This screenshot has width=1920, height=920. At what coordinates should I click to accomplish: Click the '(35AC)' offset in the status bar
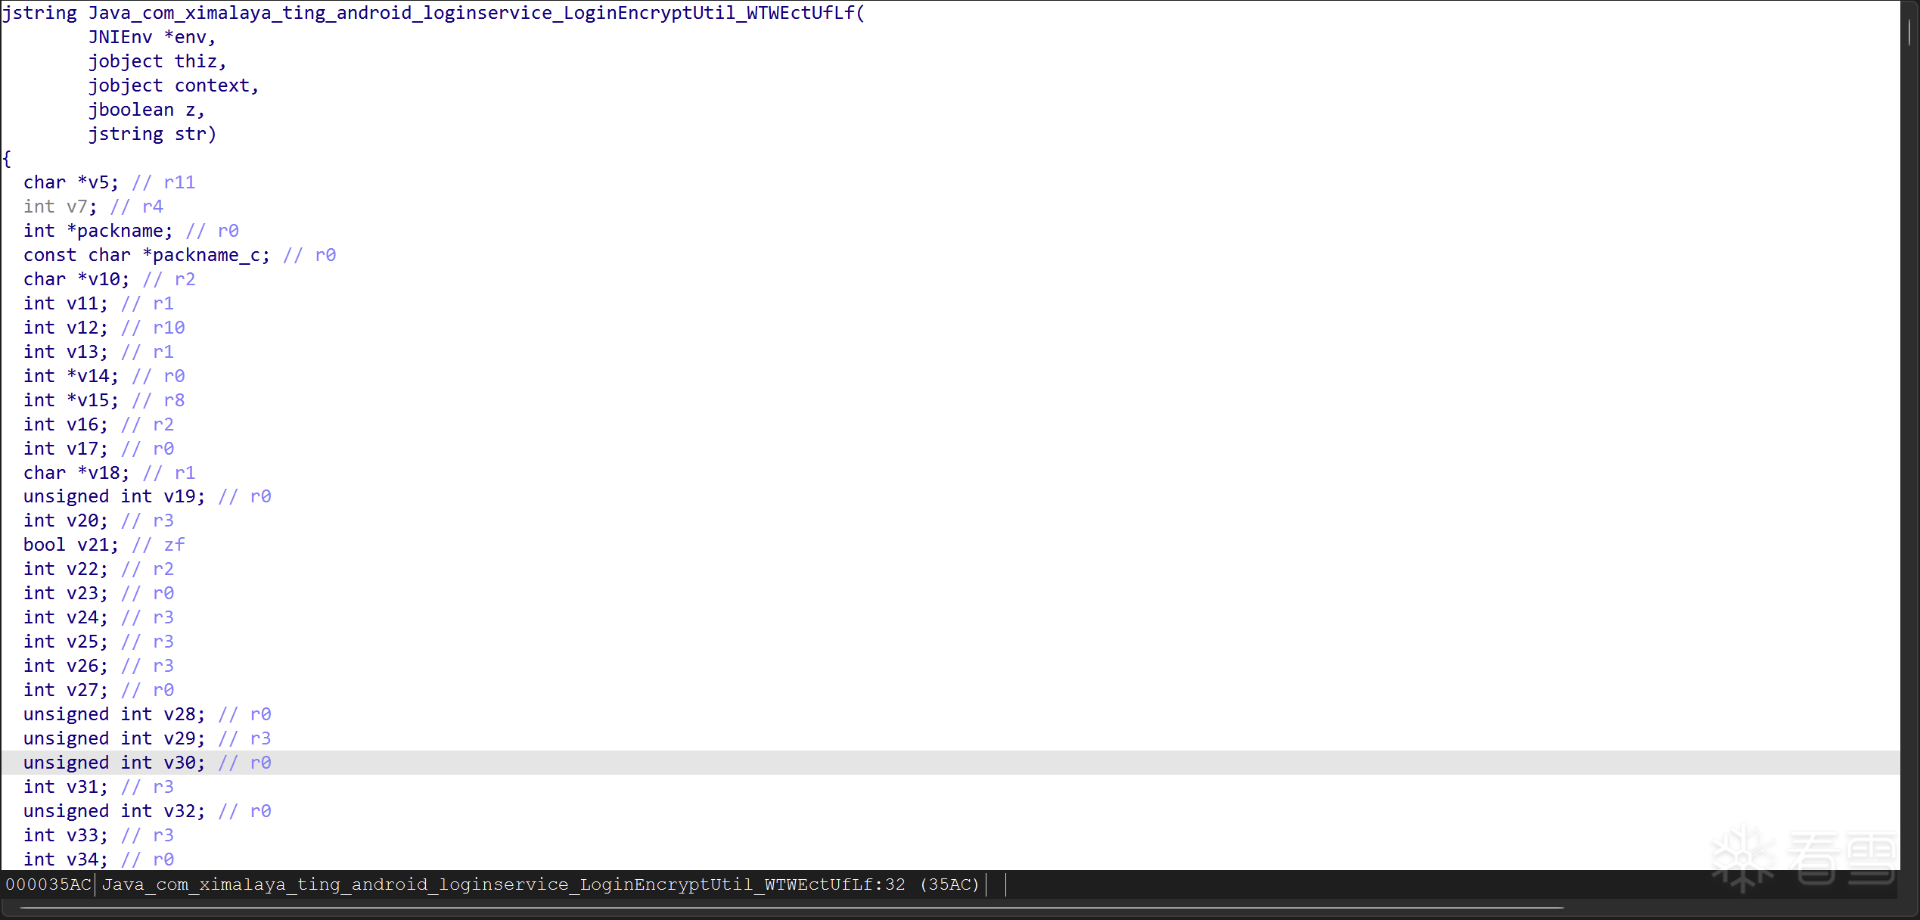(950, 885)
